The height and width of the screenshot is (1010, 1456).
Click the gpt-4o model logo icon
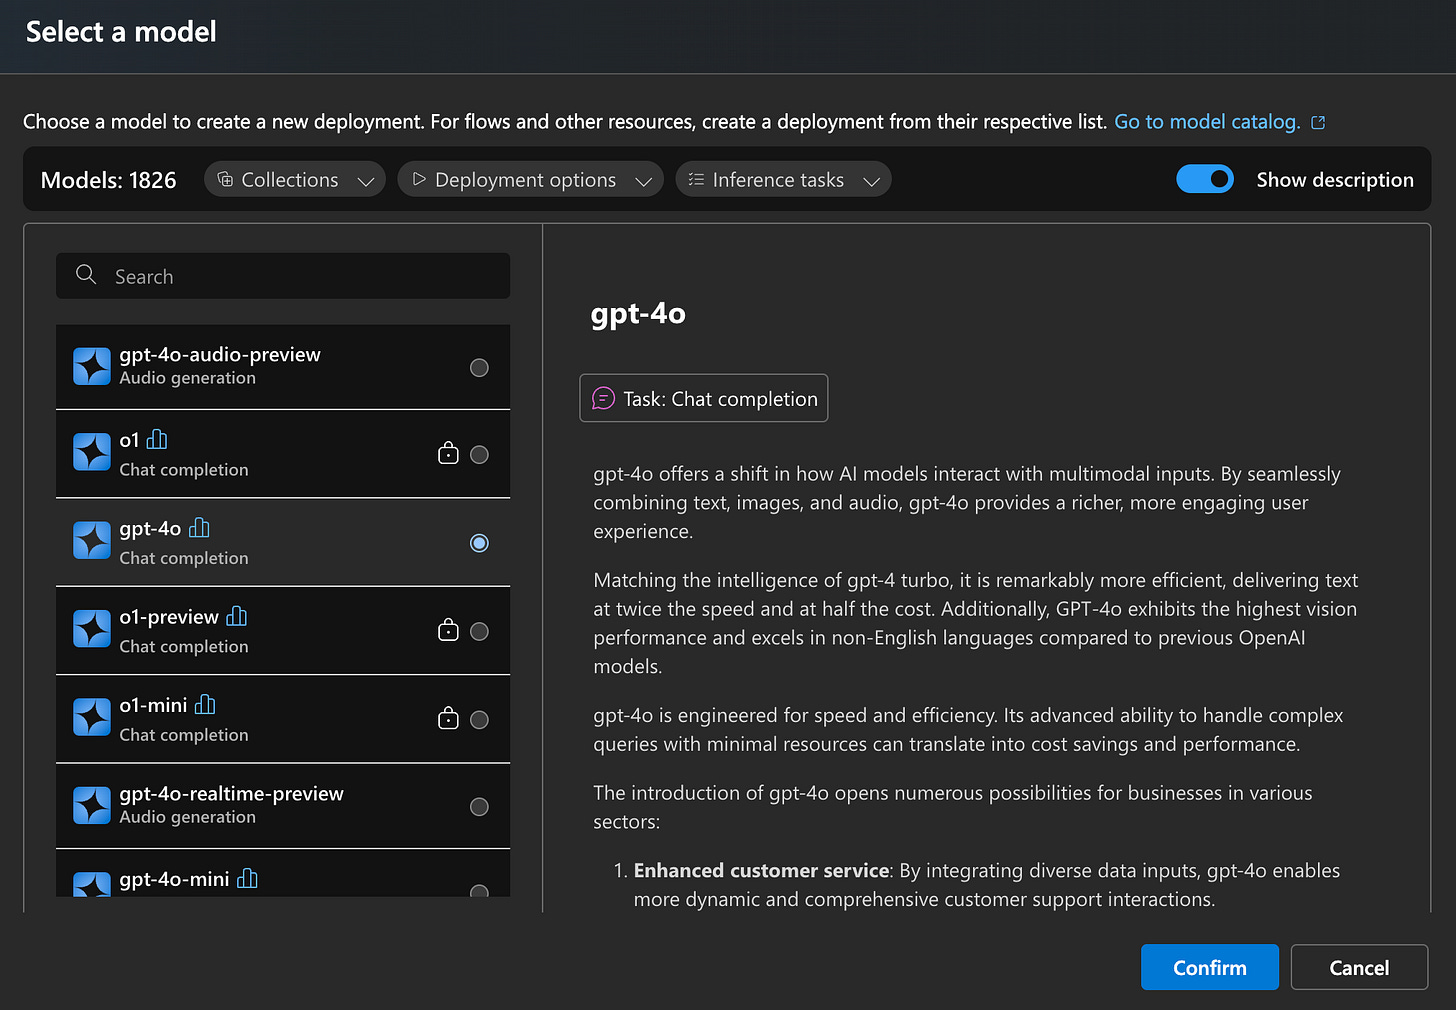[92, 540]
